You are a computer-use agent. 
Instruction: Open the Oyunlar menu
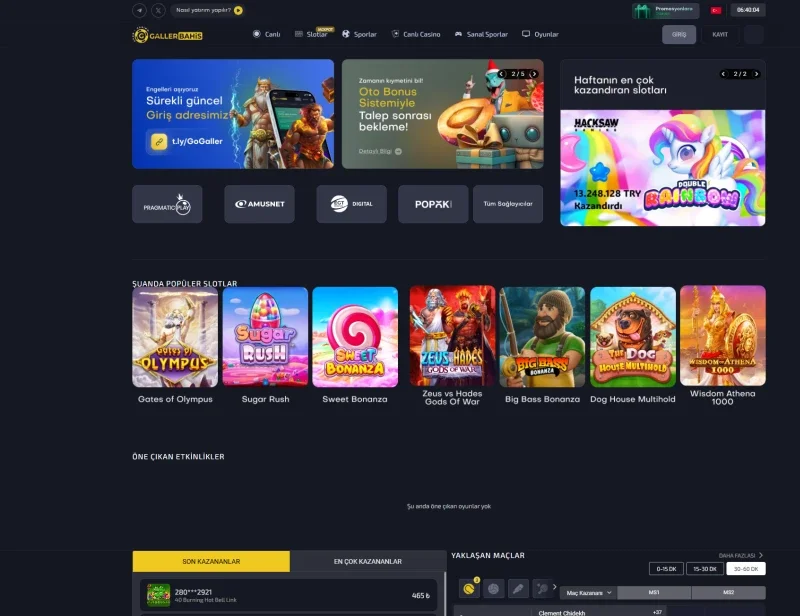pyautogui.click(x=540, y=34)
